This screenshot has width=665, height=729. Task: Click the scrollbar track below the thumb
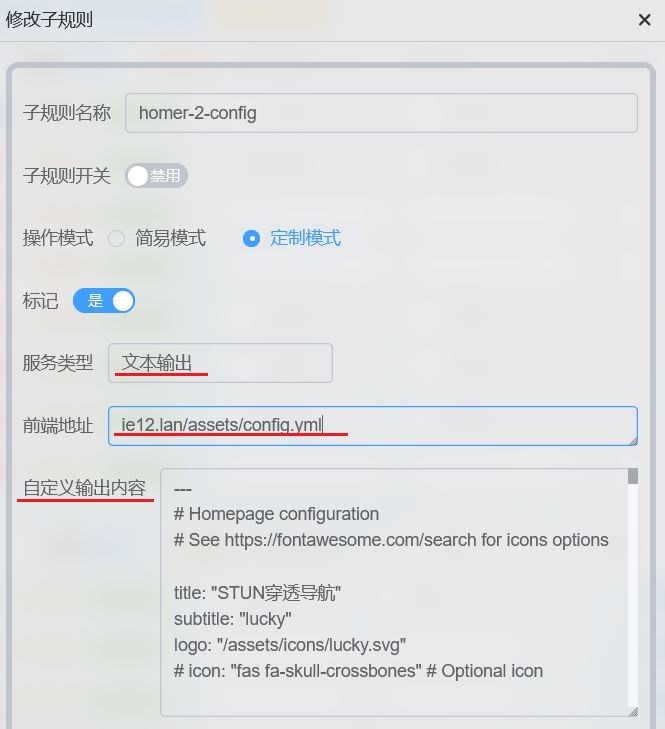(x=632, y=595)
